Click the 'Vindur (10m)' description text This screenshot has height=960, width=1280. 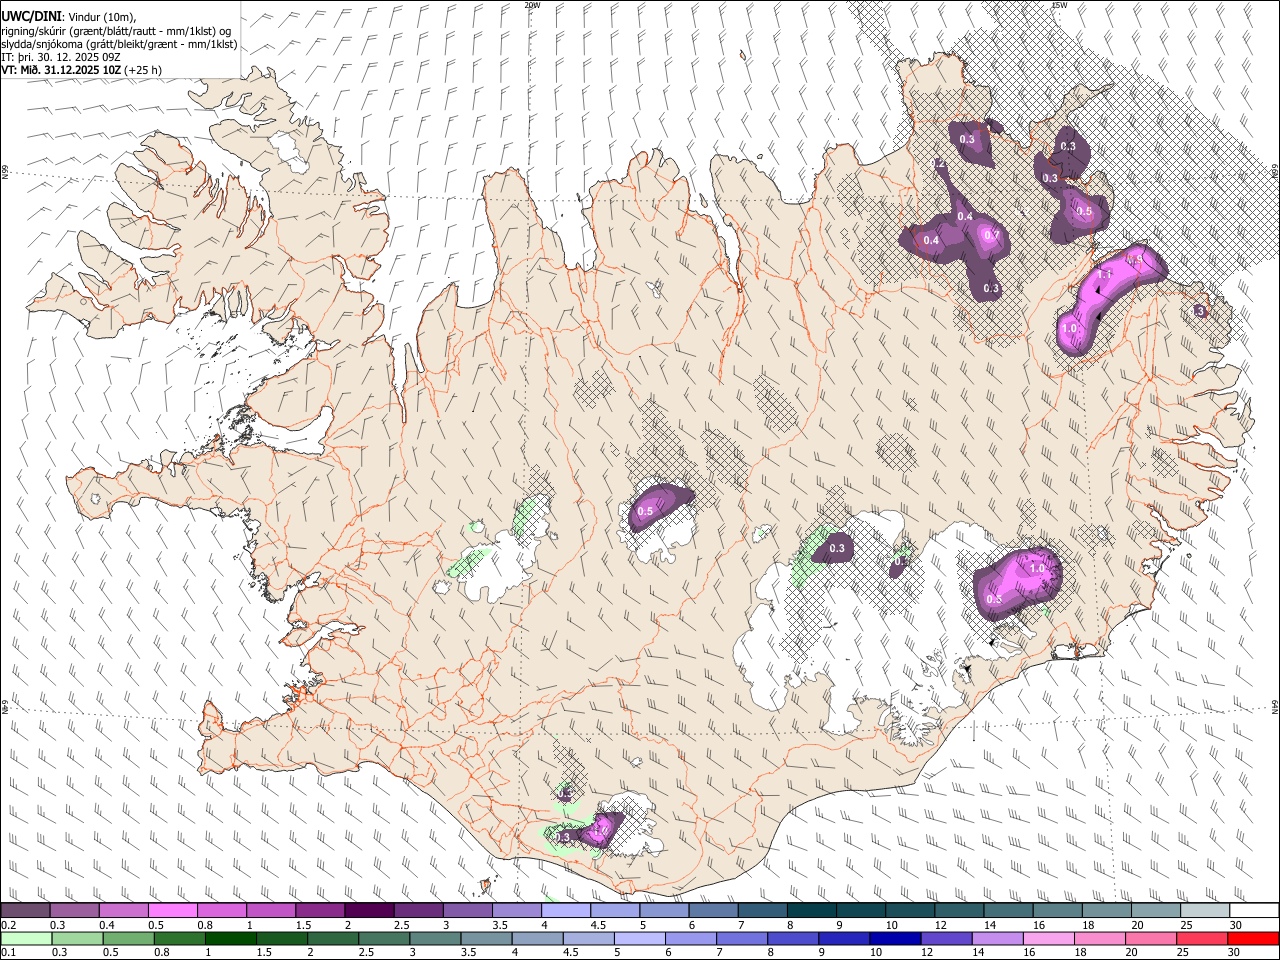point(101,17)
